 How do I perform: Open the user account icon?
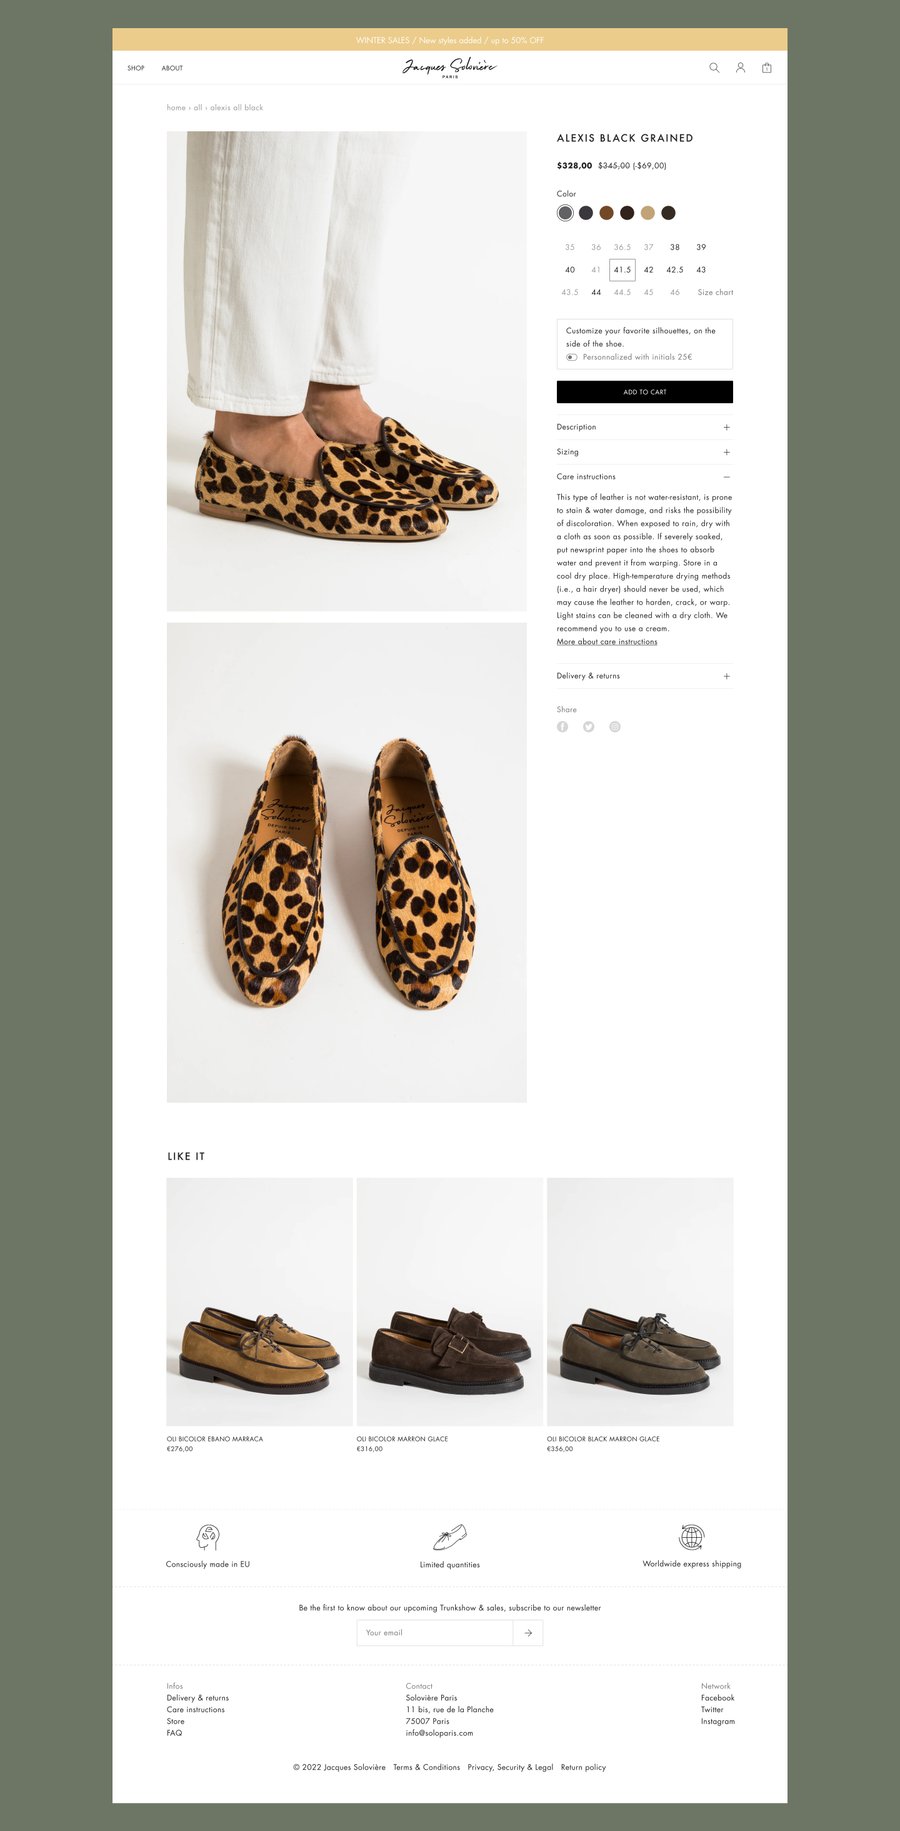[x=741, y=68]
